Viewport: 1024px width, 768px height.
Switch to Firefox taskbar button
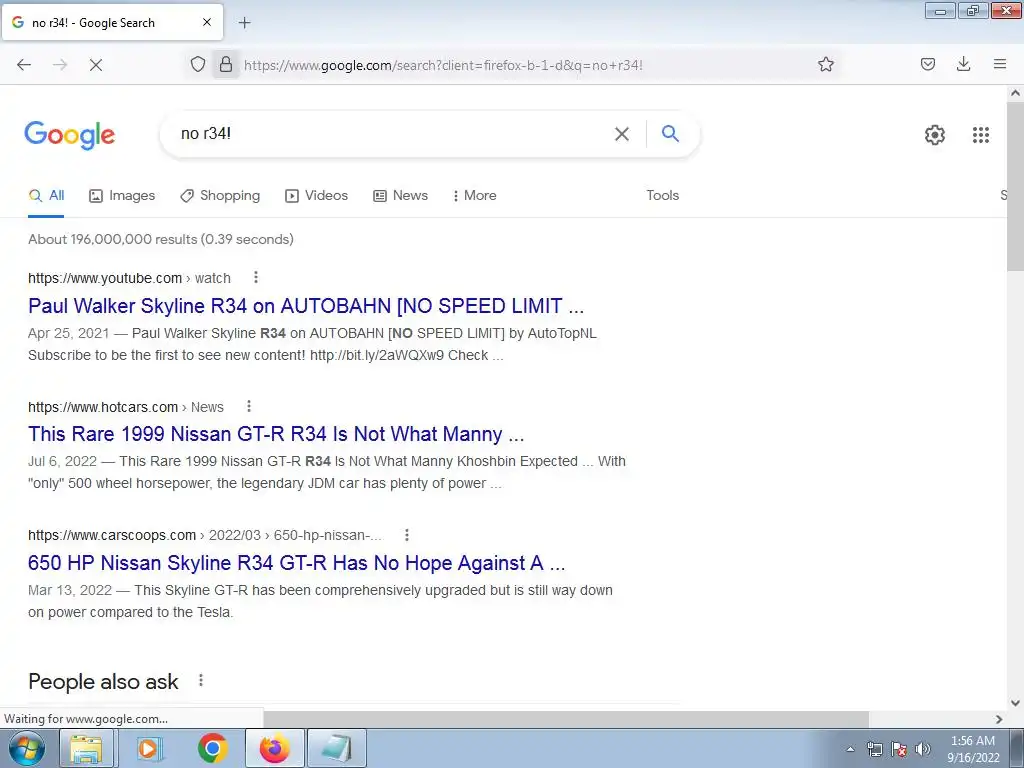(275, 748)
